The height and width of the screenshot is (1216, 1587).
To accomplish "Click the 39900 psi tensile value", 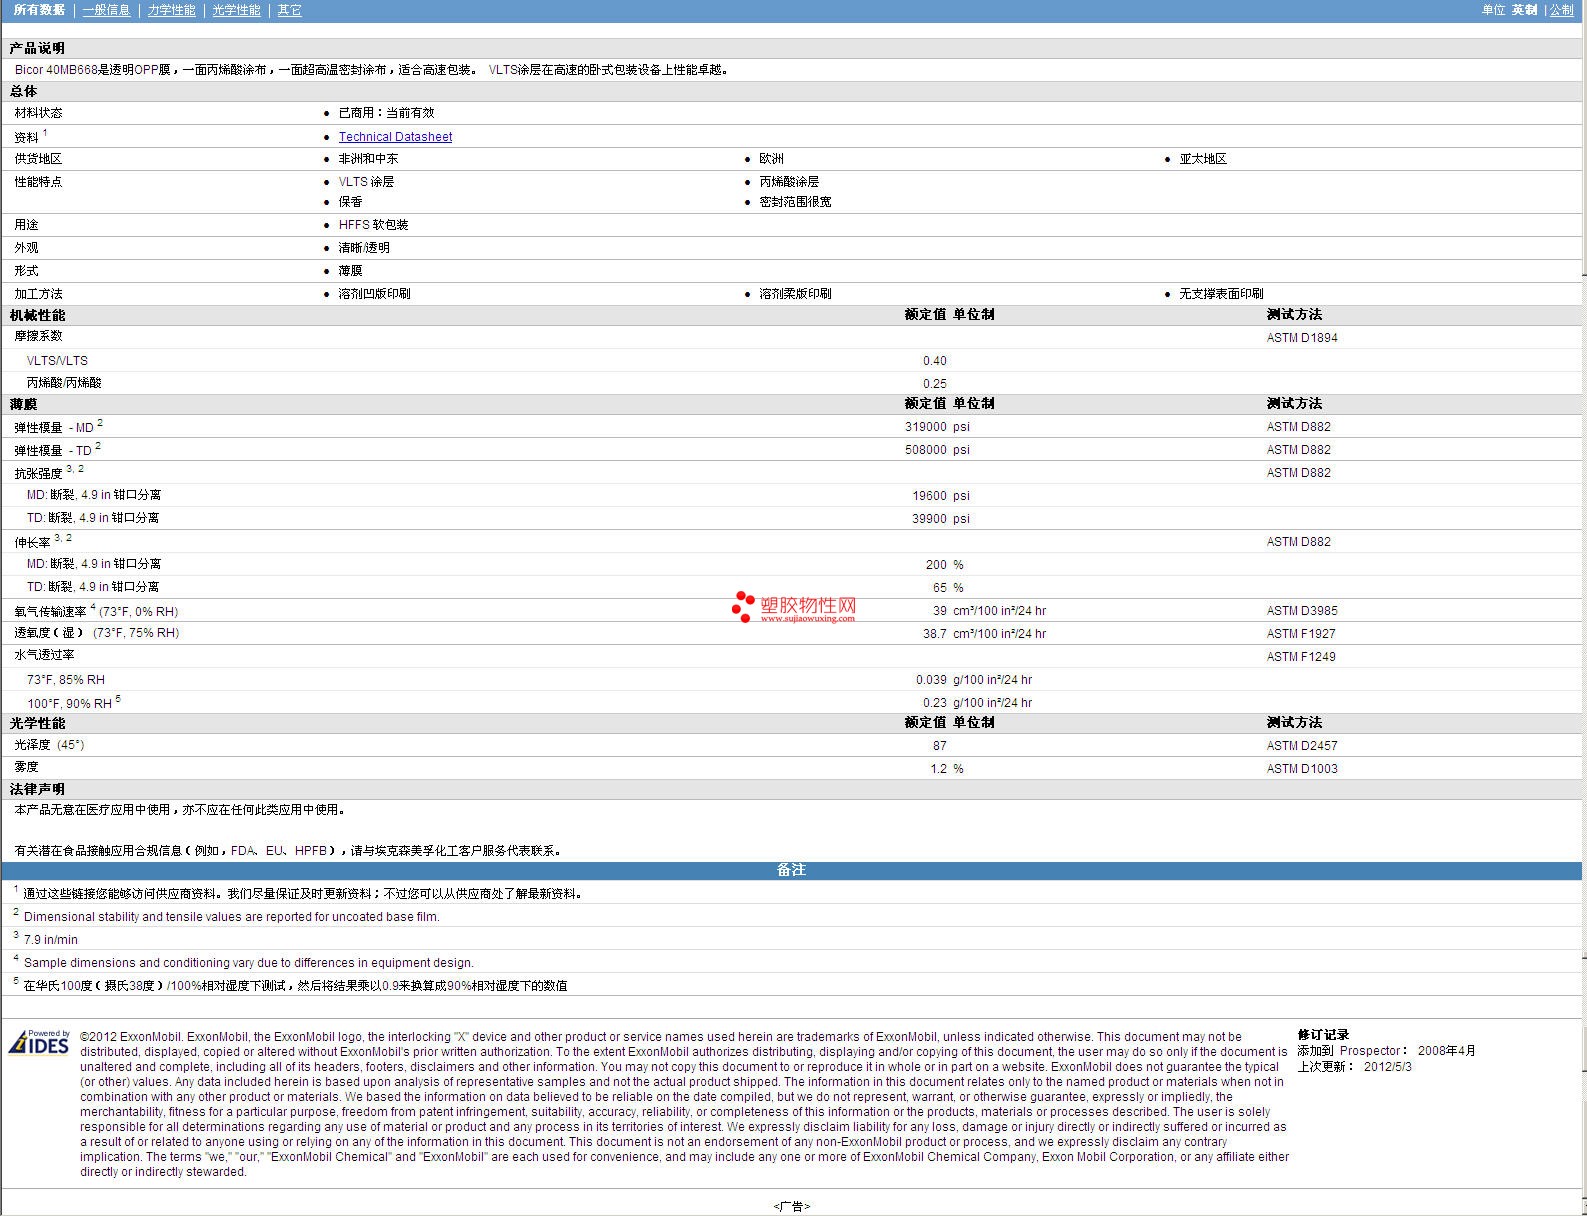I will pyautogui.click(x=941, y=519).
